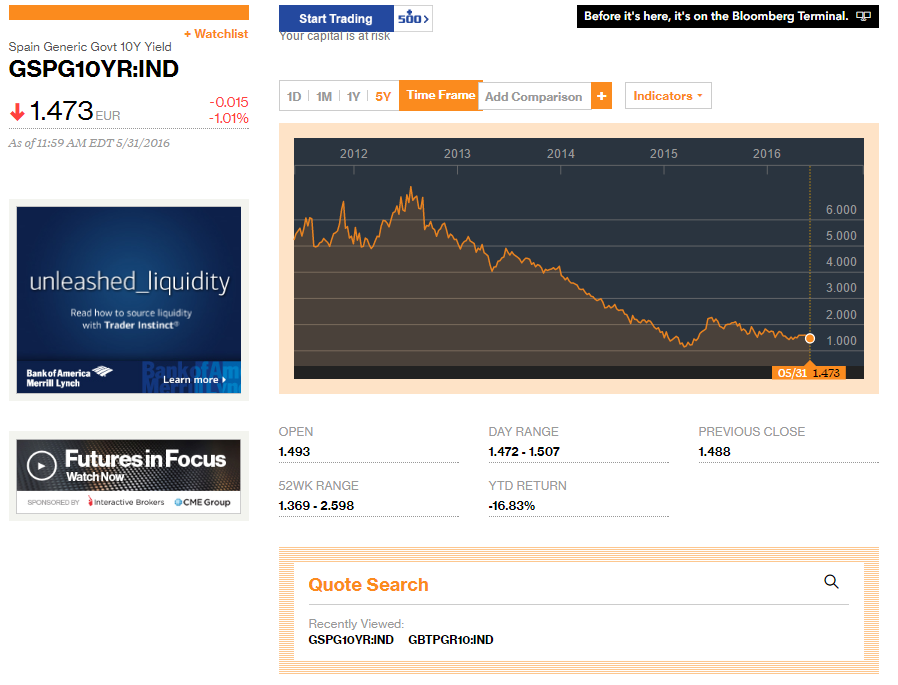The height and width of the screenshot is (685, 898).
Task: Click the Bank of America Merrill Lynch logo
Action: (69, 377)
